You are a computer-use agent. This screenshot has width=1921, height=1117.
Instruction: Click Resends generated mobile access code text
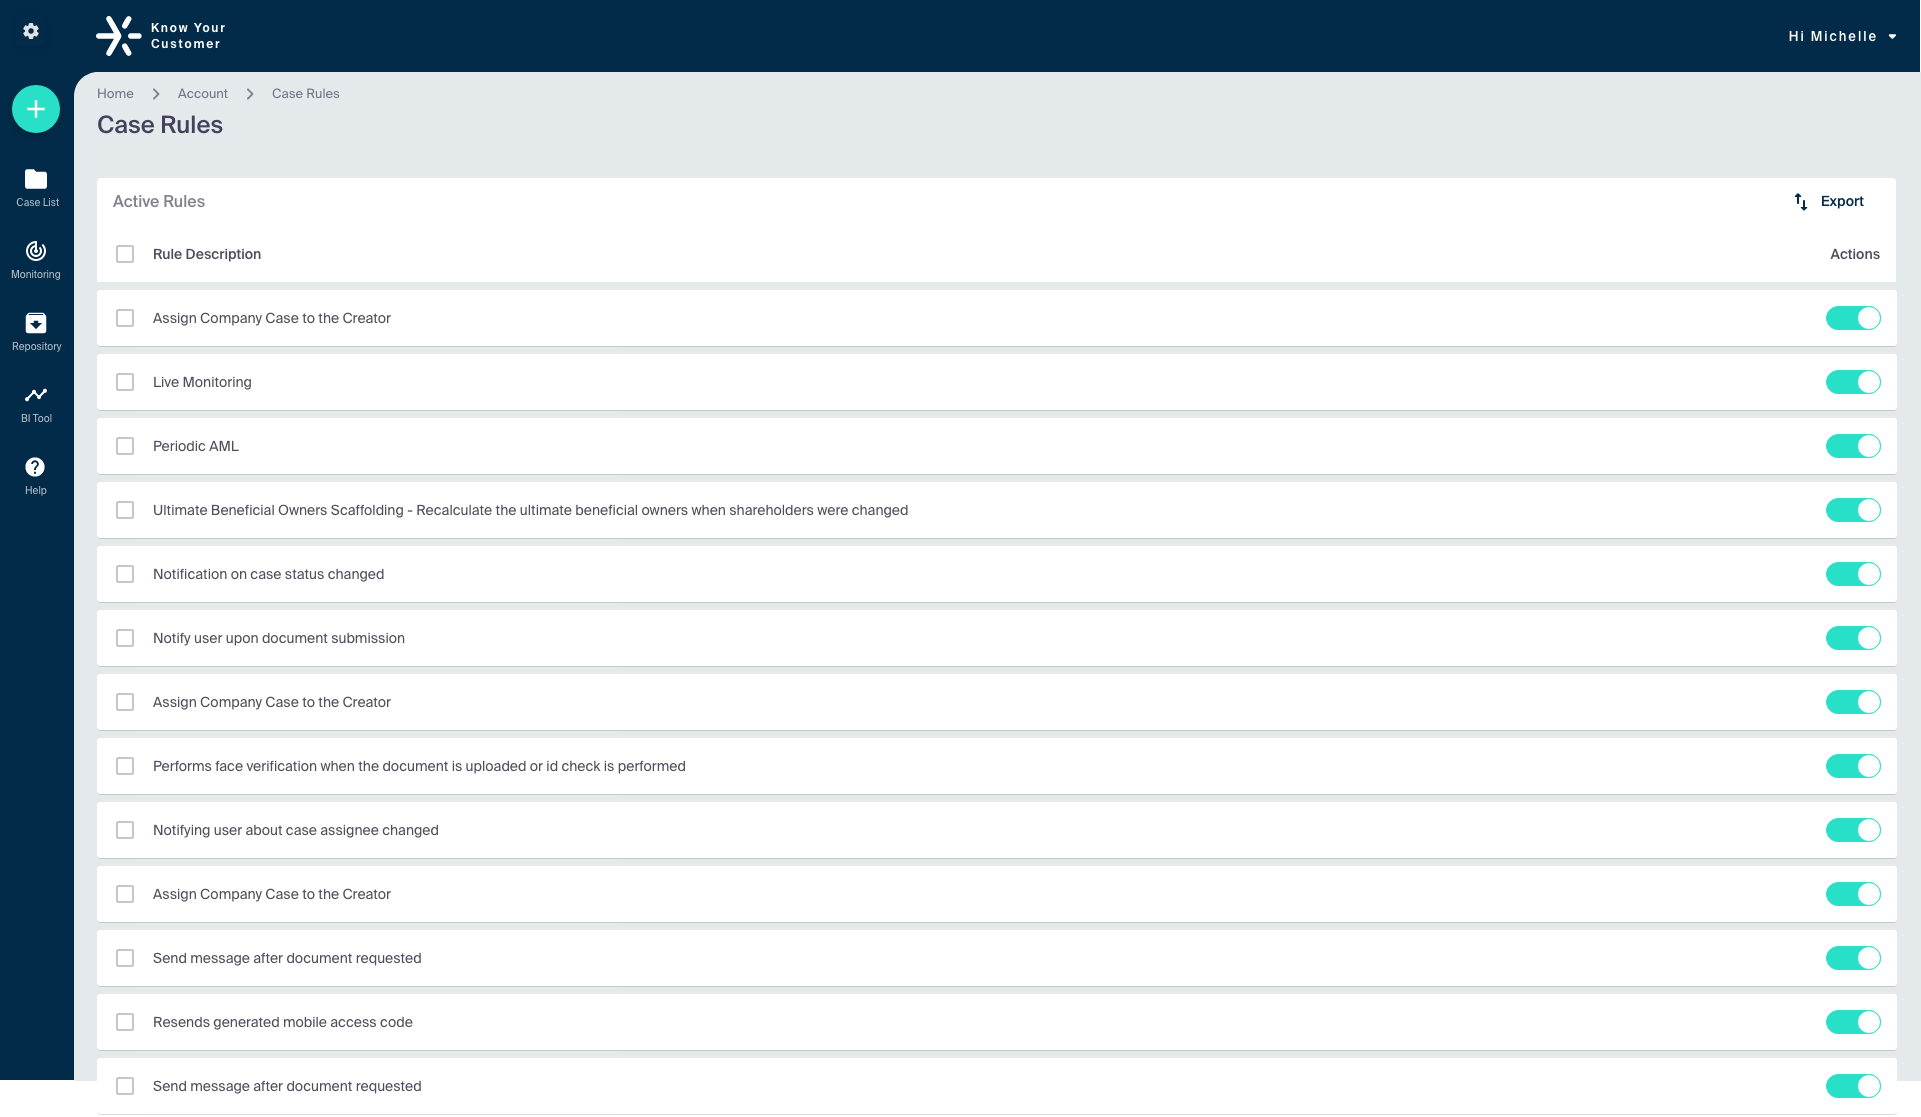(x=283, y=1022)
